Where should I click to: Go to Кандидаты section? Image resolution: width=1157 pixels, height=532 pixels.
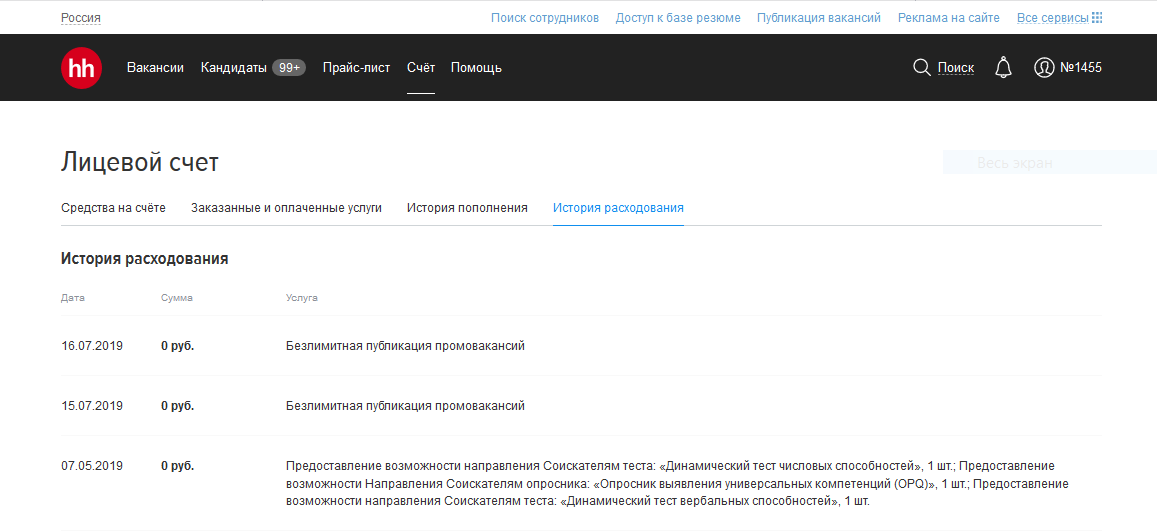pyautogui.click(x=233, y=68)
